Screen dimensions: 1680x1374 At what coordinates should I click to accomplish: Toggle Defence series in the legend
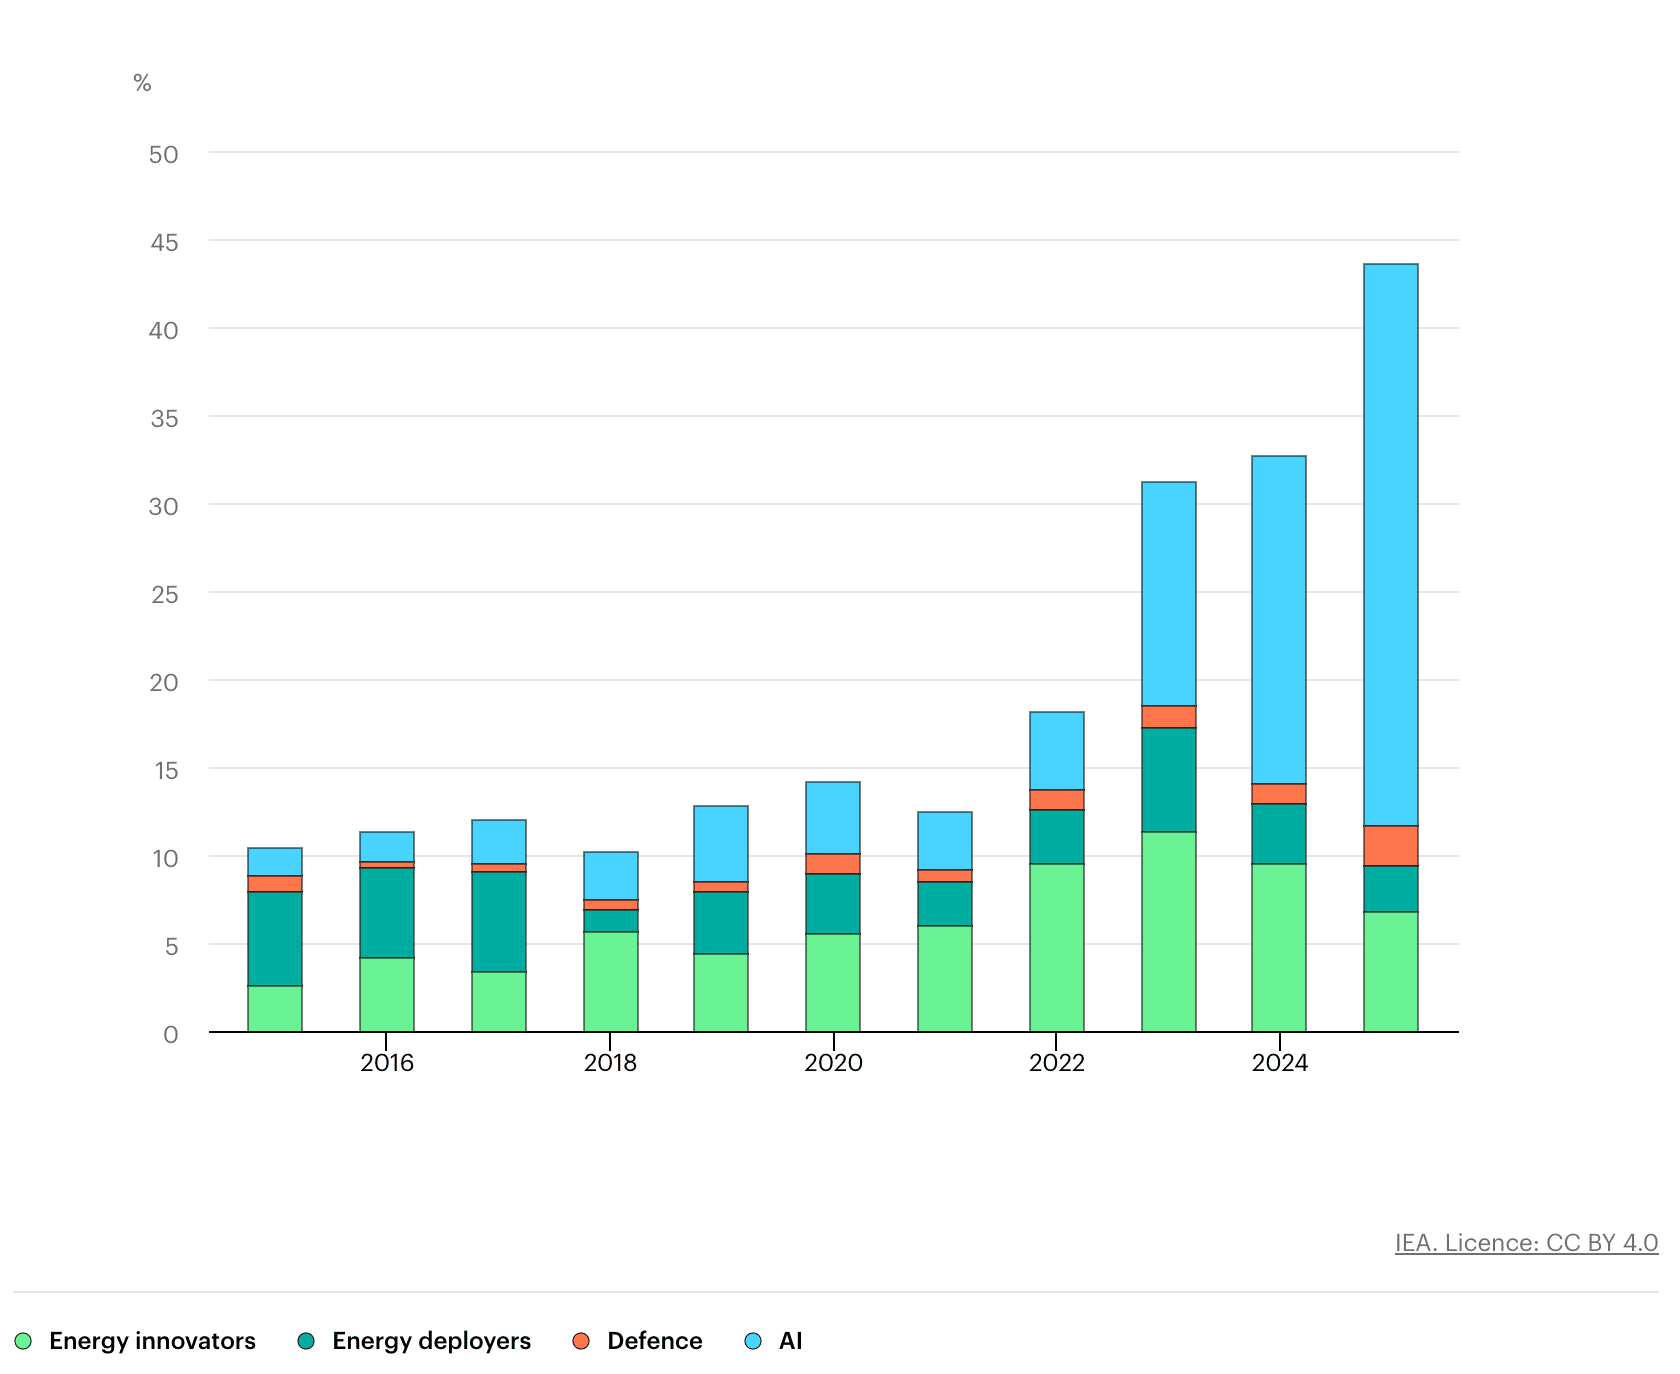(x=638, y=1341)
